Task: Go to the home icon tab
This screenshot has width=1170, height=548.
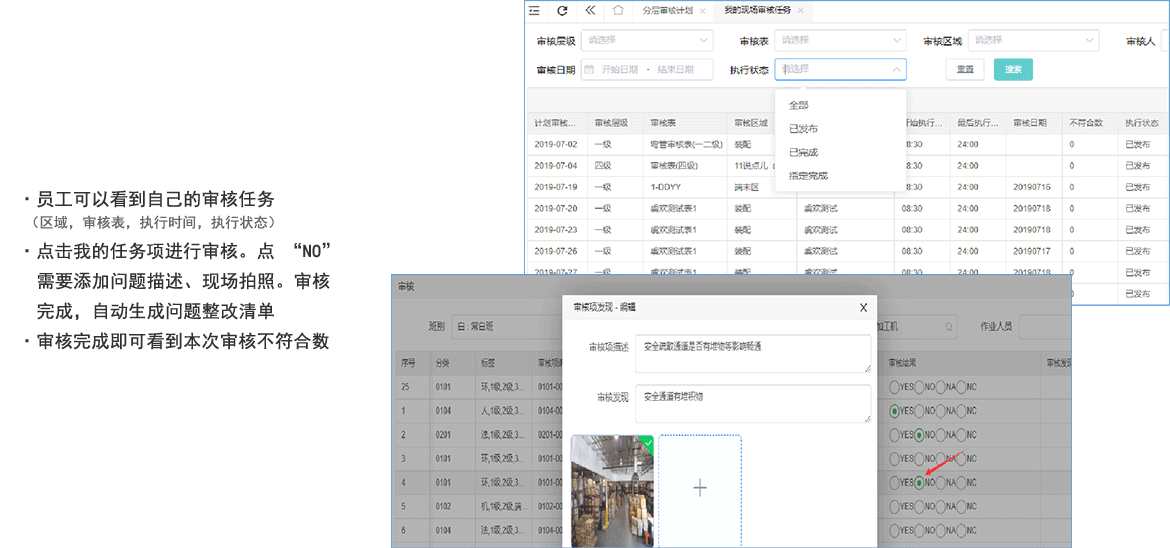Action: click(x=618, y=10)
